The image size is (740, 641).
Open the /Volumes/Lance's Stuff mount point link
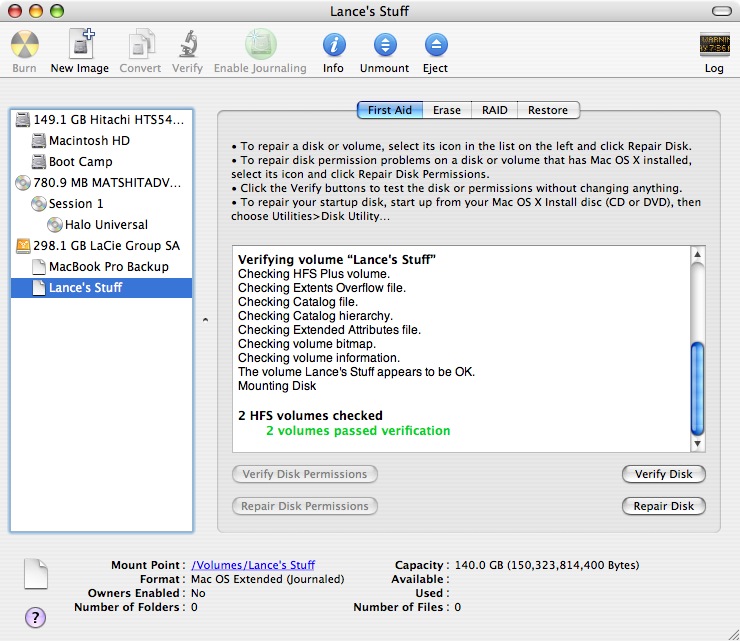253,565
